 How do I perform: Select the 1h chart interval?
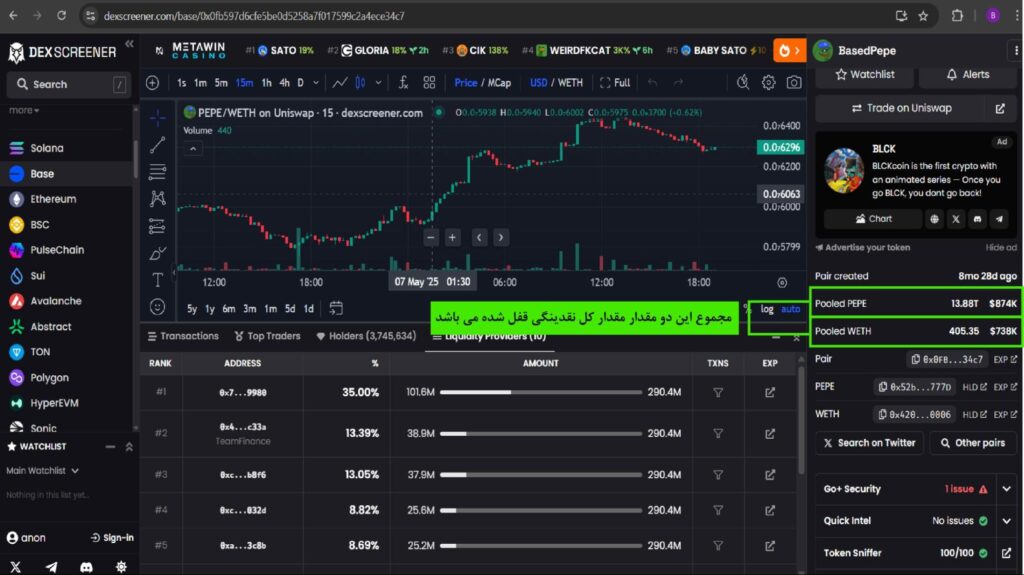pos(266,82)
